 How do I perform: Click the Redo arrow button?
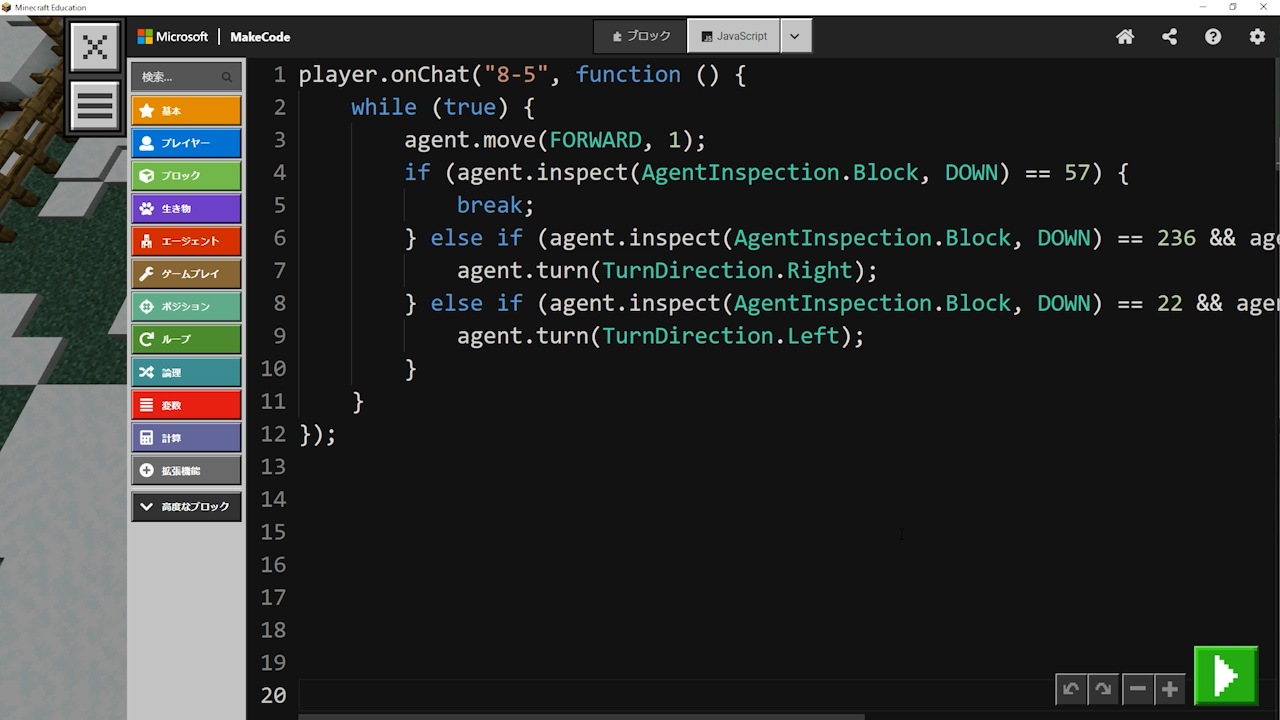click(1103, 689)
